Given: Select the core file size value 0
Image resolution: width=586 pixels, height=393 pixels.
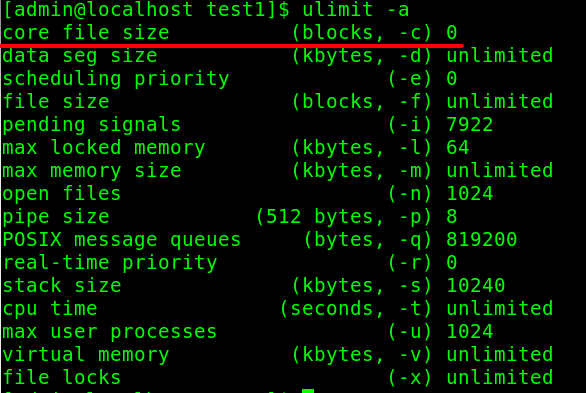Looking at the screenshot, I should pos(451,33).
